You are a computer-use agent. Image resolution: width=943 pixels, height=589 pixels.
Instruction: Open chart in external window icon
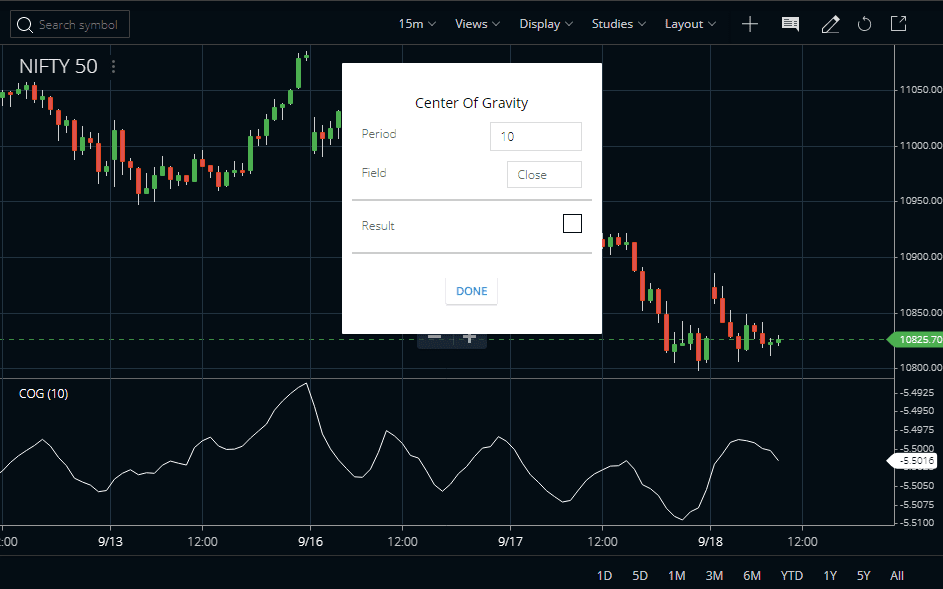(x=898, y=23)
